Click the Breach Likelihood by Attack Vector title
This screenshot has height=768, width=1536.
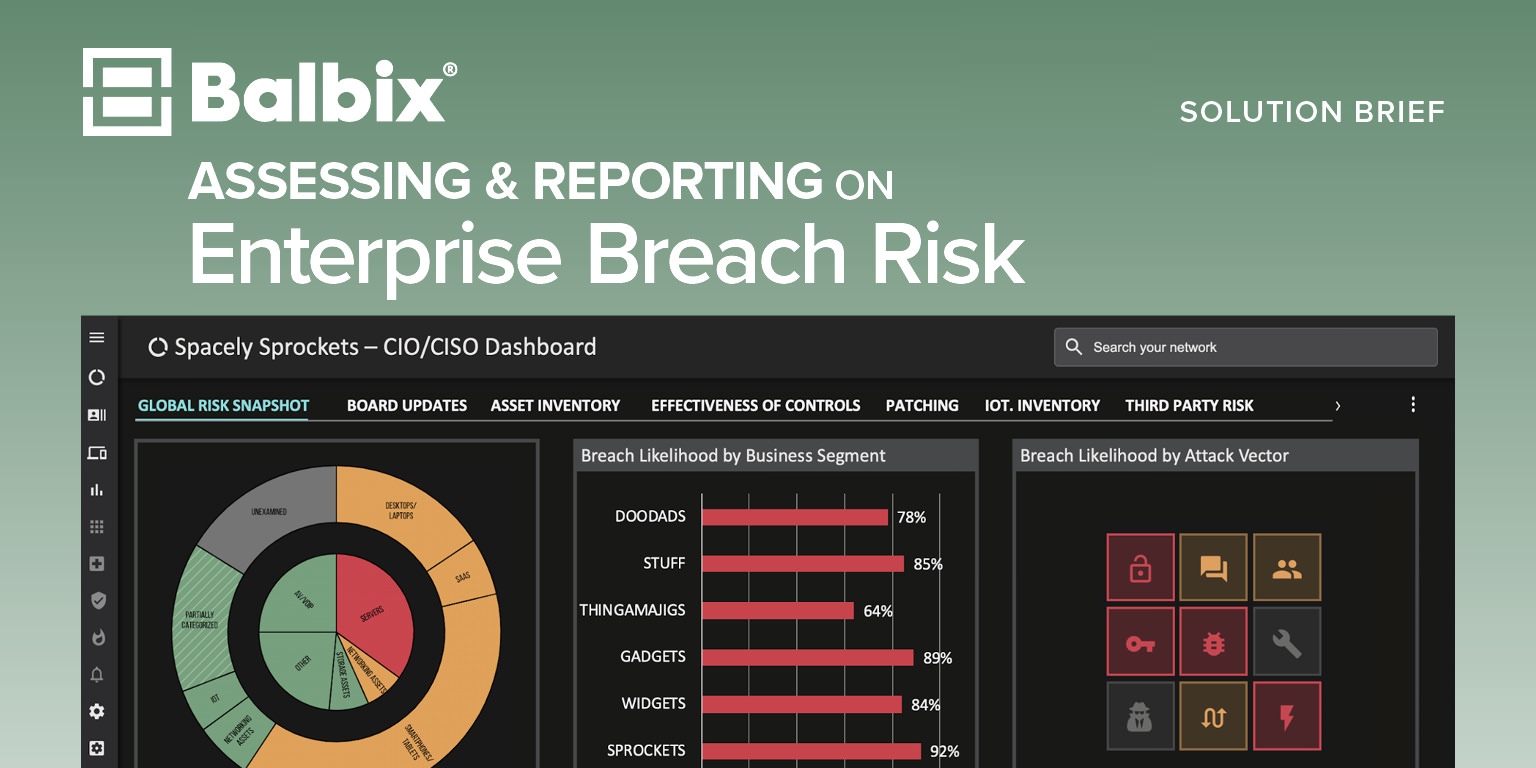1154,456
